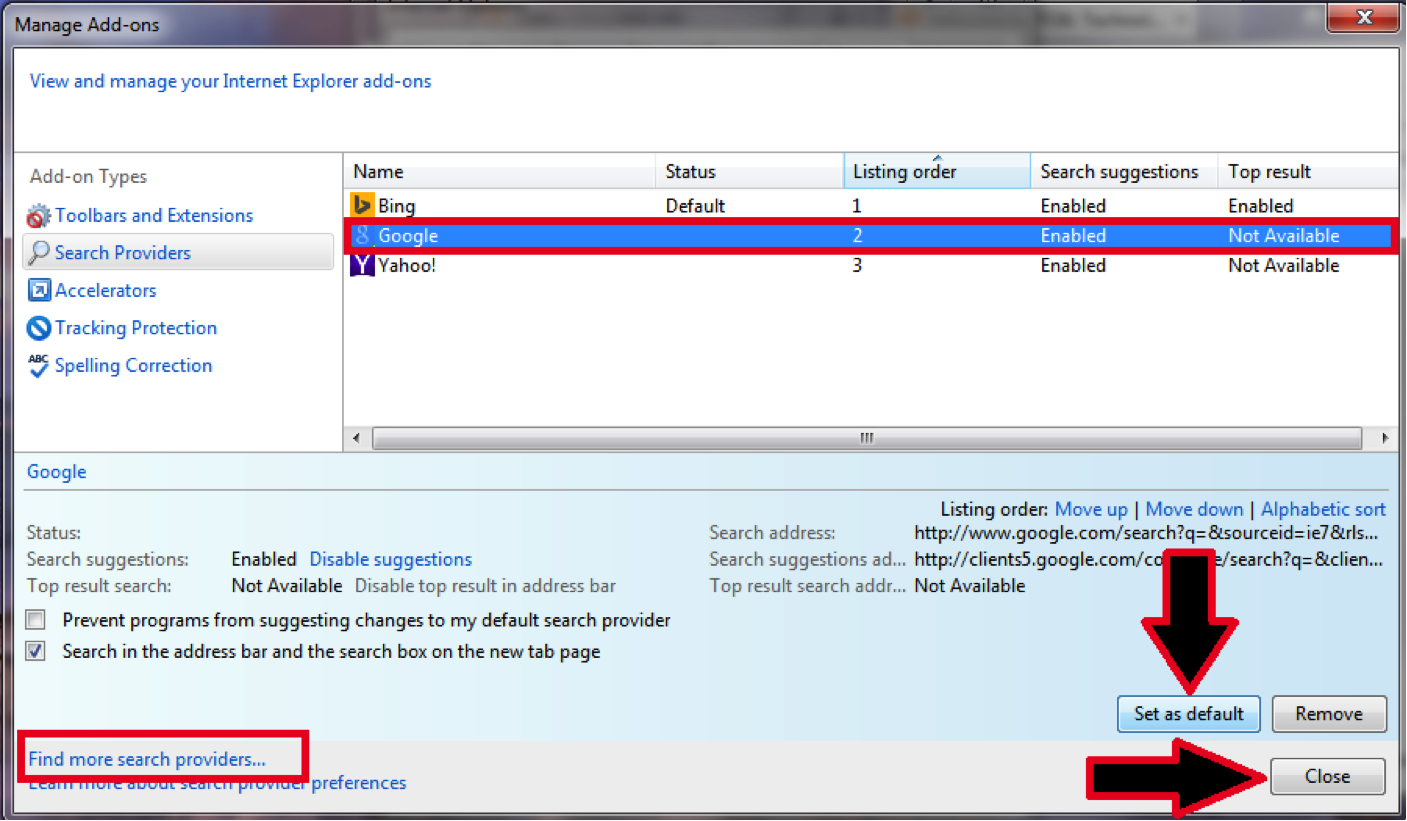Click Set as default button

pos(1189,714)
